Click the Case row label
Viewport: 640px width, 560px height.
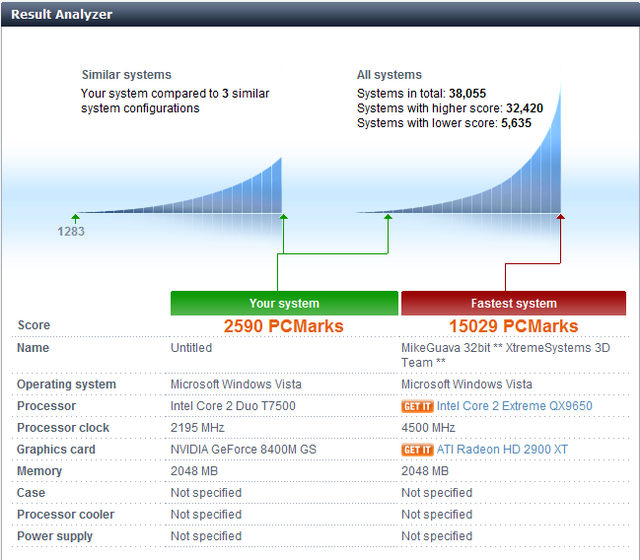31,493
